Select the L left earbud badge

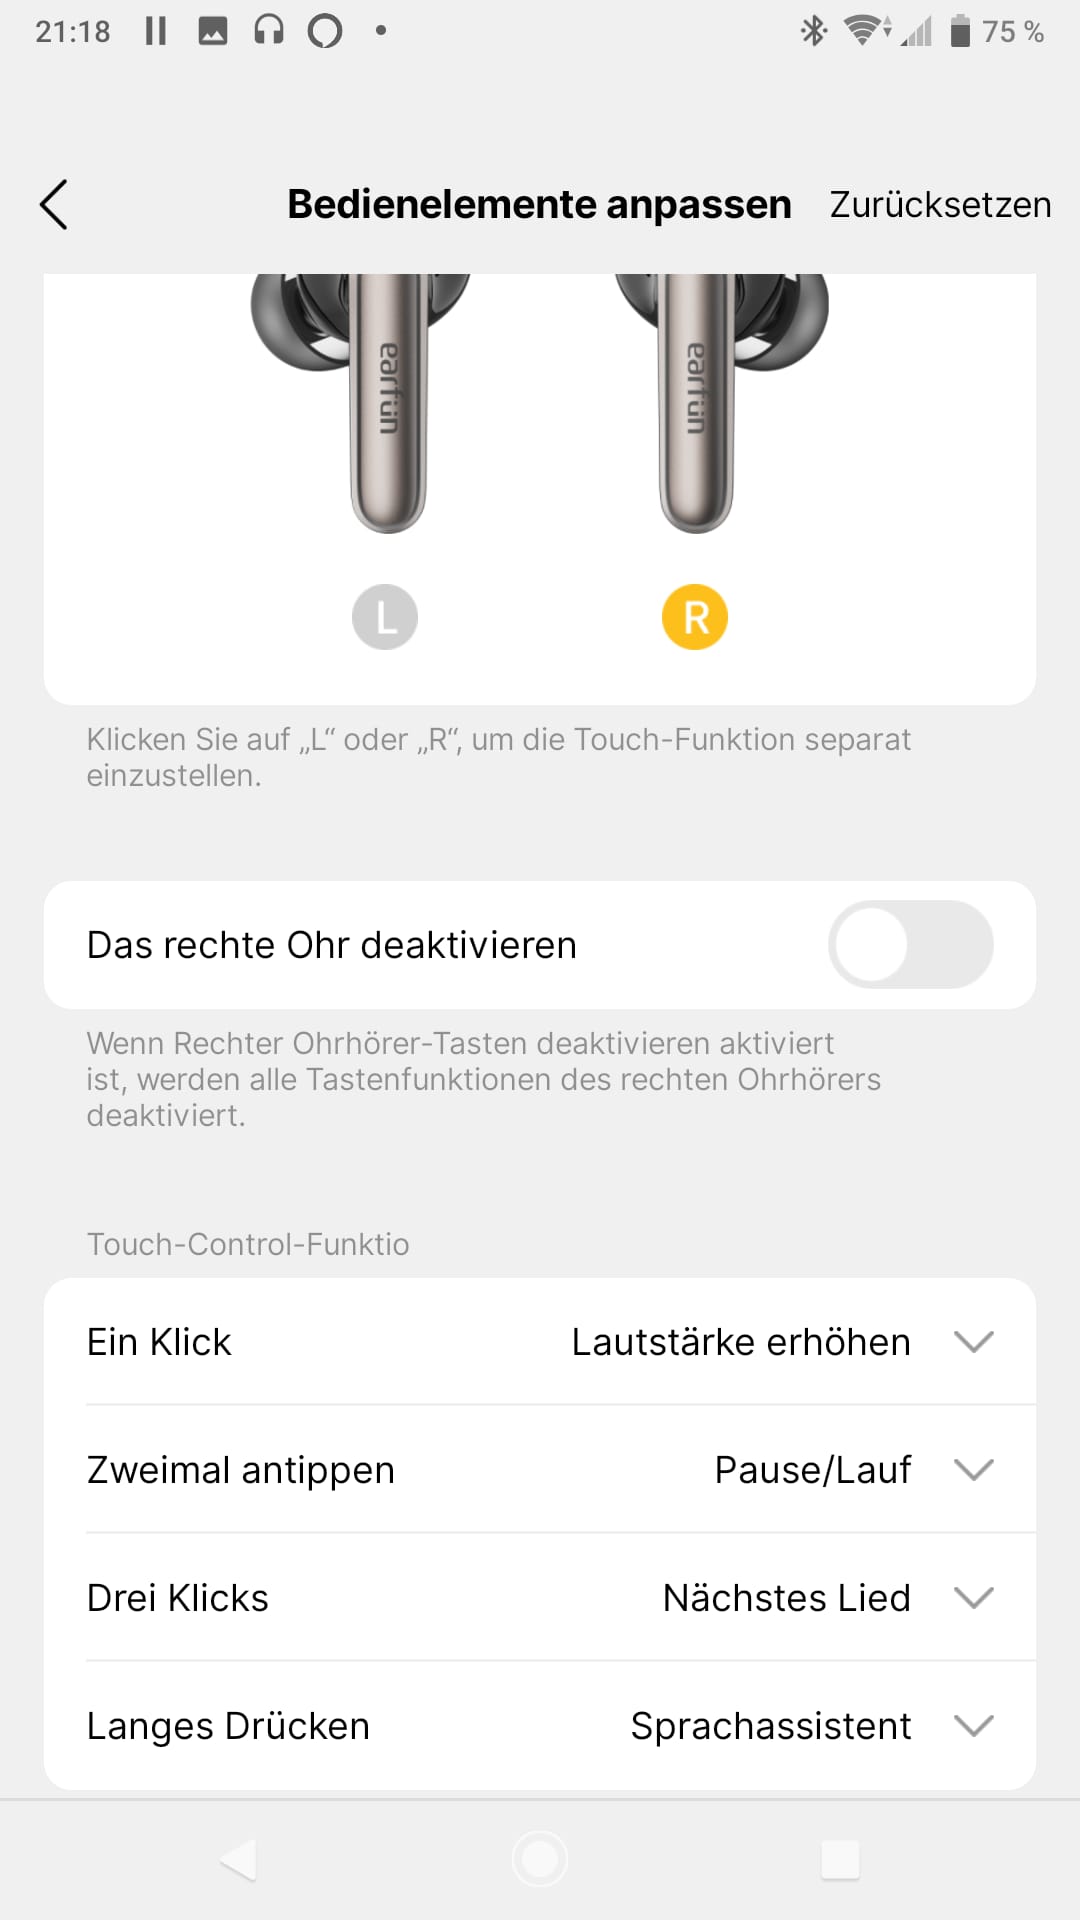point(385,617)
